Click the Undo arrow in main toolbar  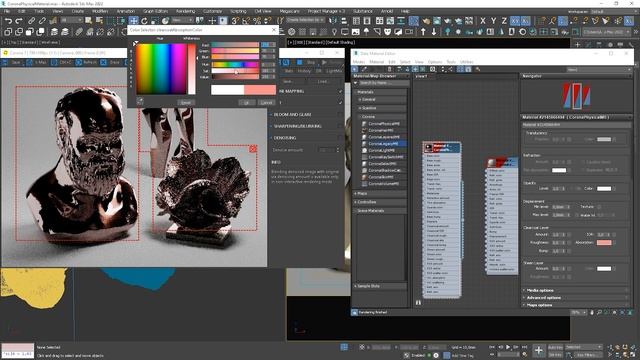click(8, 20)
